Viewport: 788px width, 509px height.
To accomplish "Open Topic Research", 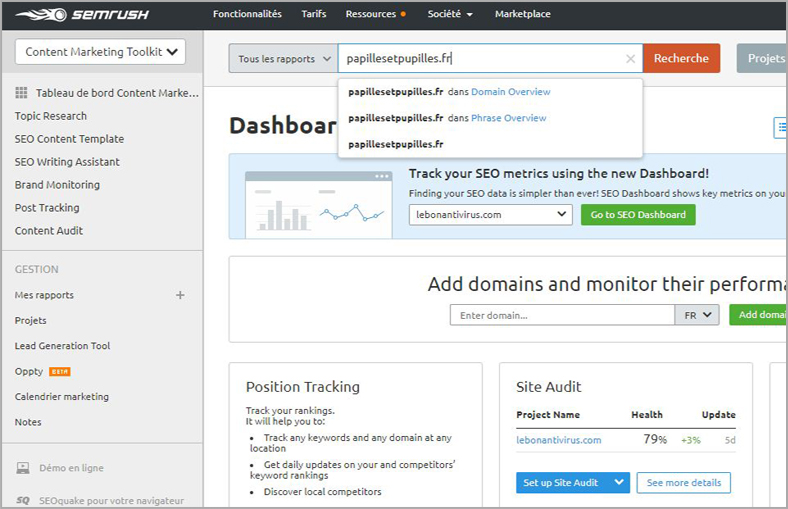I will (51, 116).
